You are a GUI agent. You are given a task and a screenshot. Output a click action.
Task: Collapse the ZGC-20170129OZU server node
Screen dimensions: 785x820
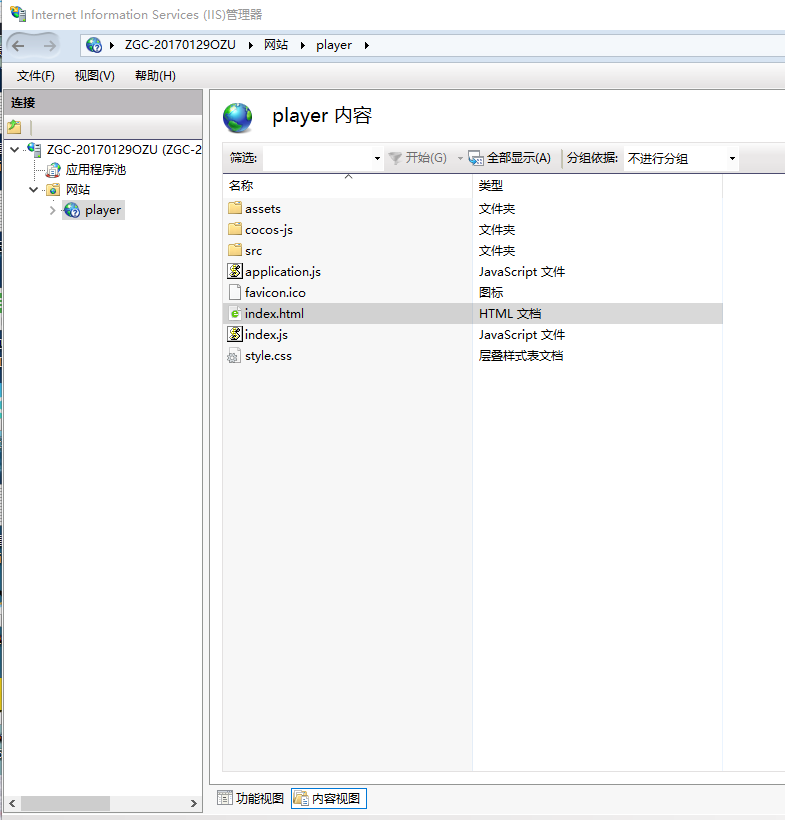point(15,150)
